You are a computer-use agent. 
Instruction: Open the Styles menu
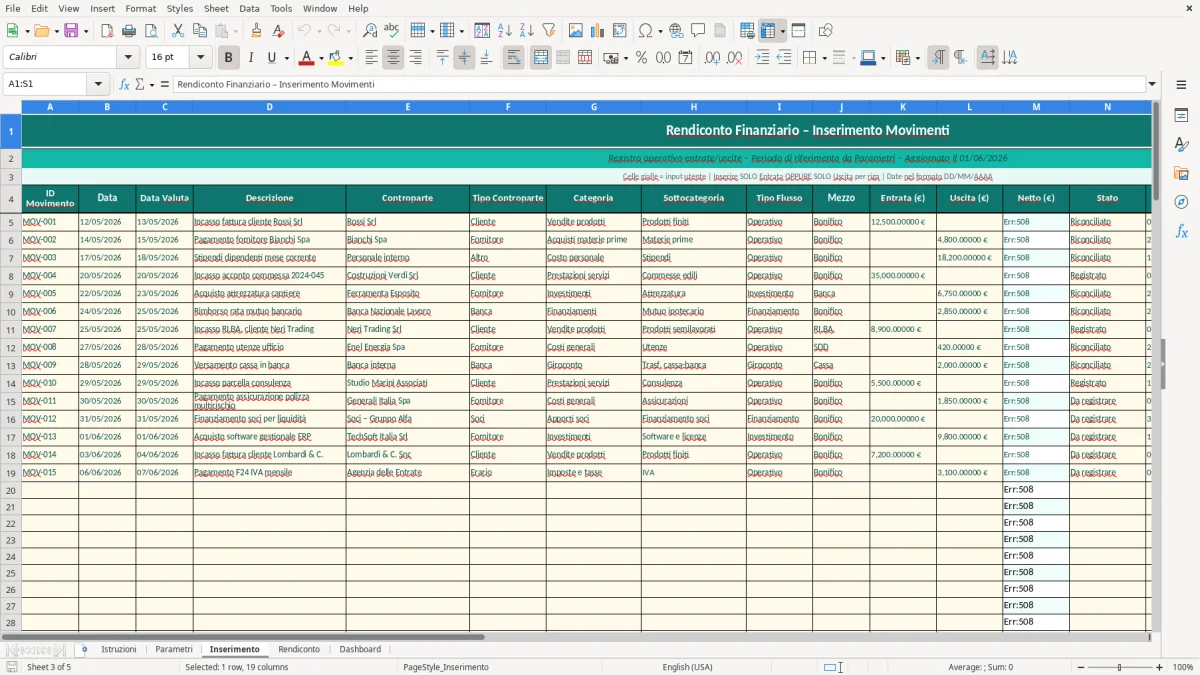point(180,8)
